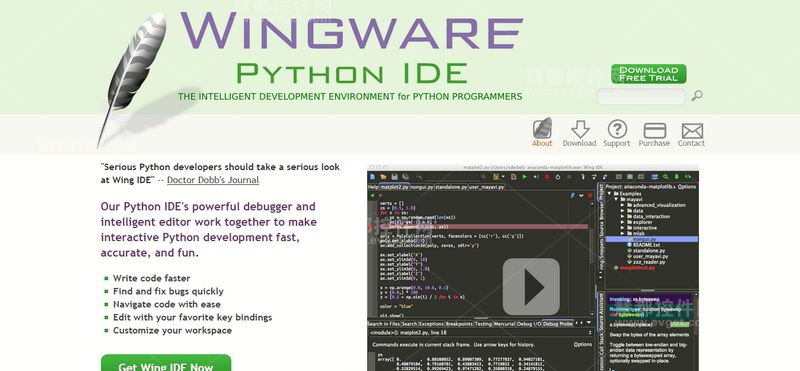Click green magnifier search icon in Wing IDE toolbar
Image resolution: width=800 pixels, height=371 pixels.
(x=665, y=177)
